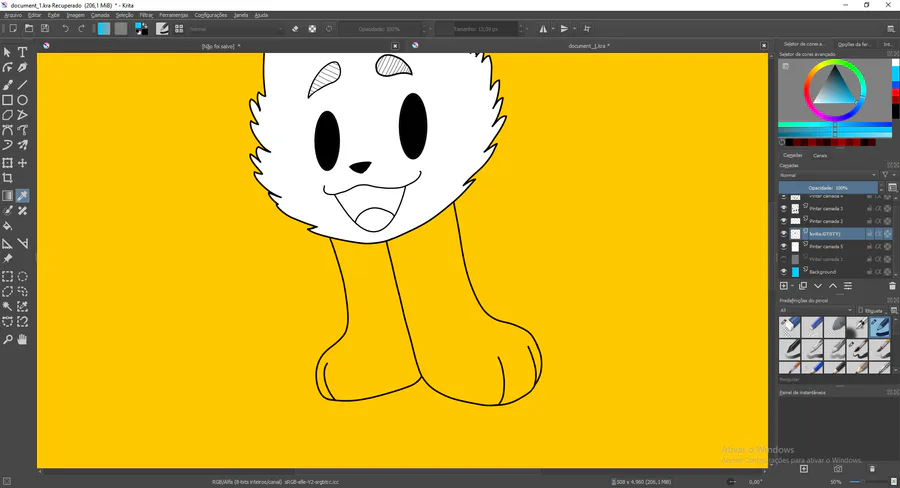Select the Contiguous Selection magic wand tool
Image resolution: width=900 pixels, height=488 pixels.
pos(7,307)
